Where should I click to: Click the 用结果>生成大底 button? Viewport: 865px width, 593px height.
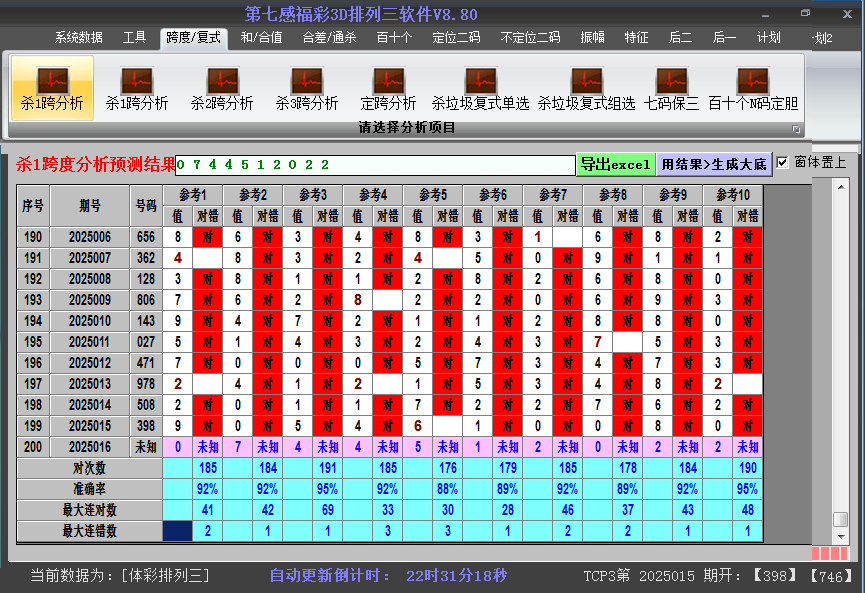[x=714, y=164]
